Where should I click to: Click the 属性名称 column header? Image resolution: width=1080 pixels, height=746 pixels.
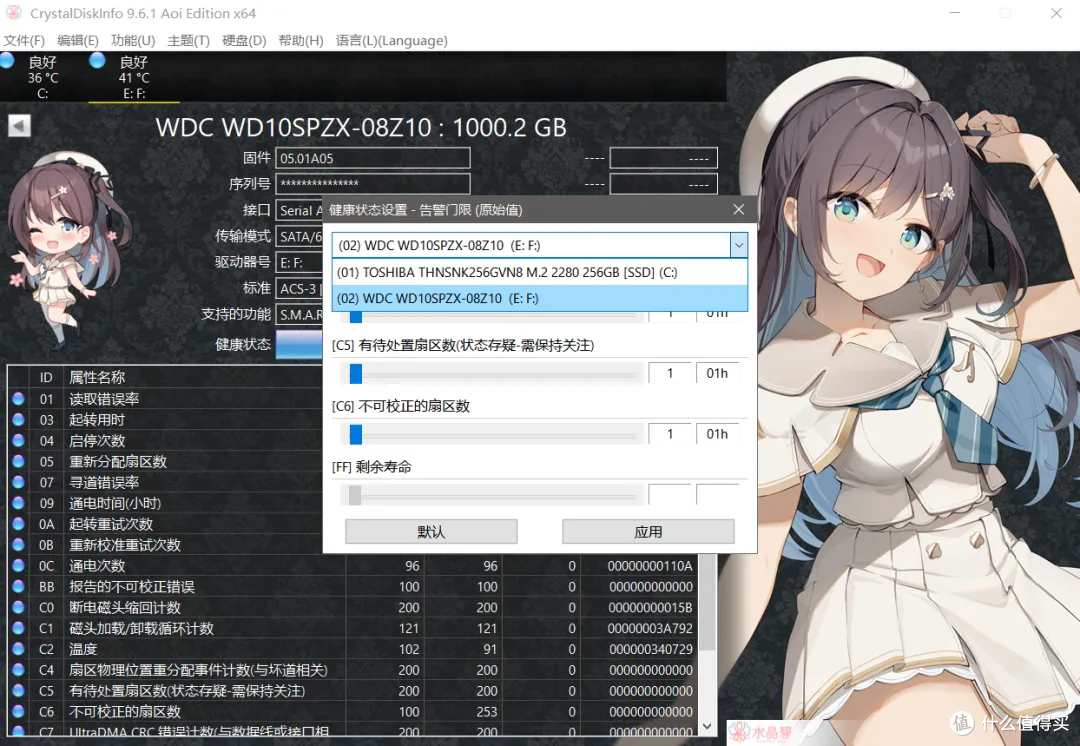pyautogui.click(x=97, y=377)
